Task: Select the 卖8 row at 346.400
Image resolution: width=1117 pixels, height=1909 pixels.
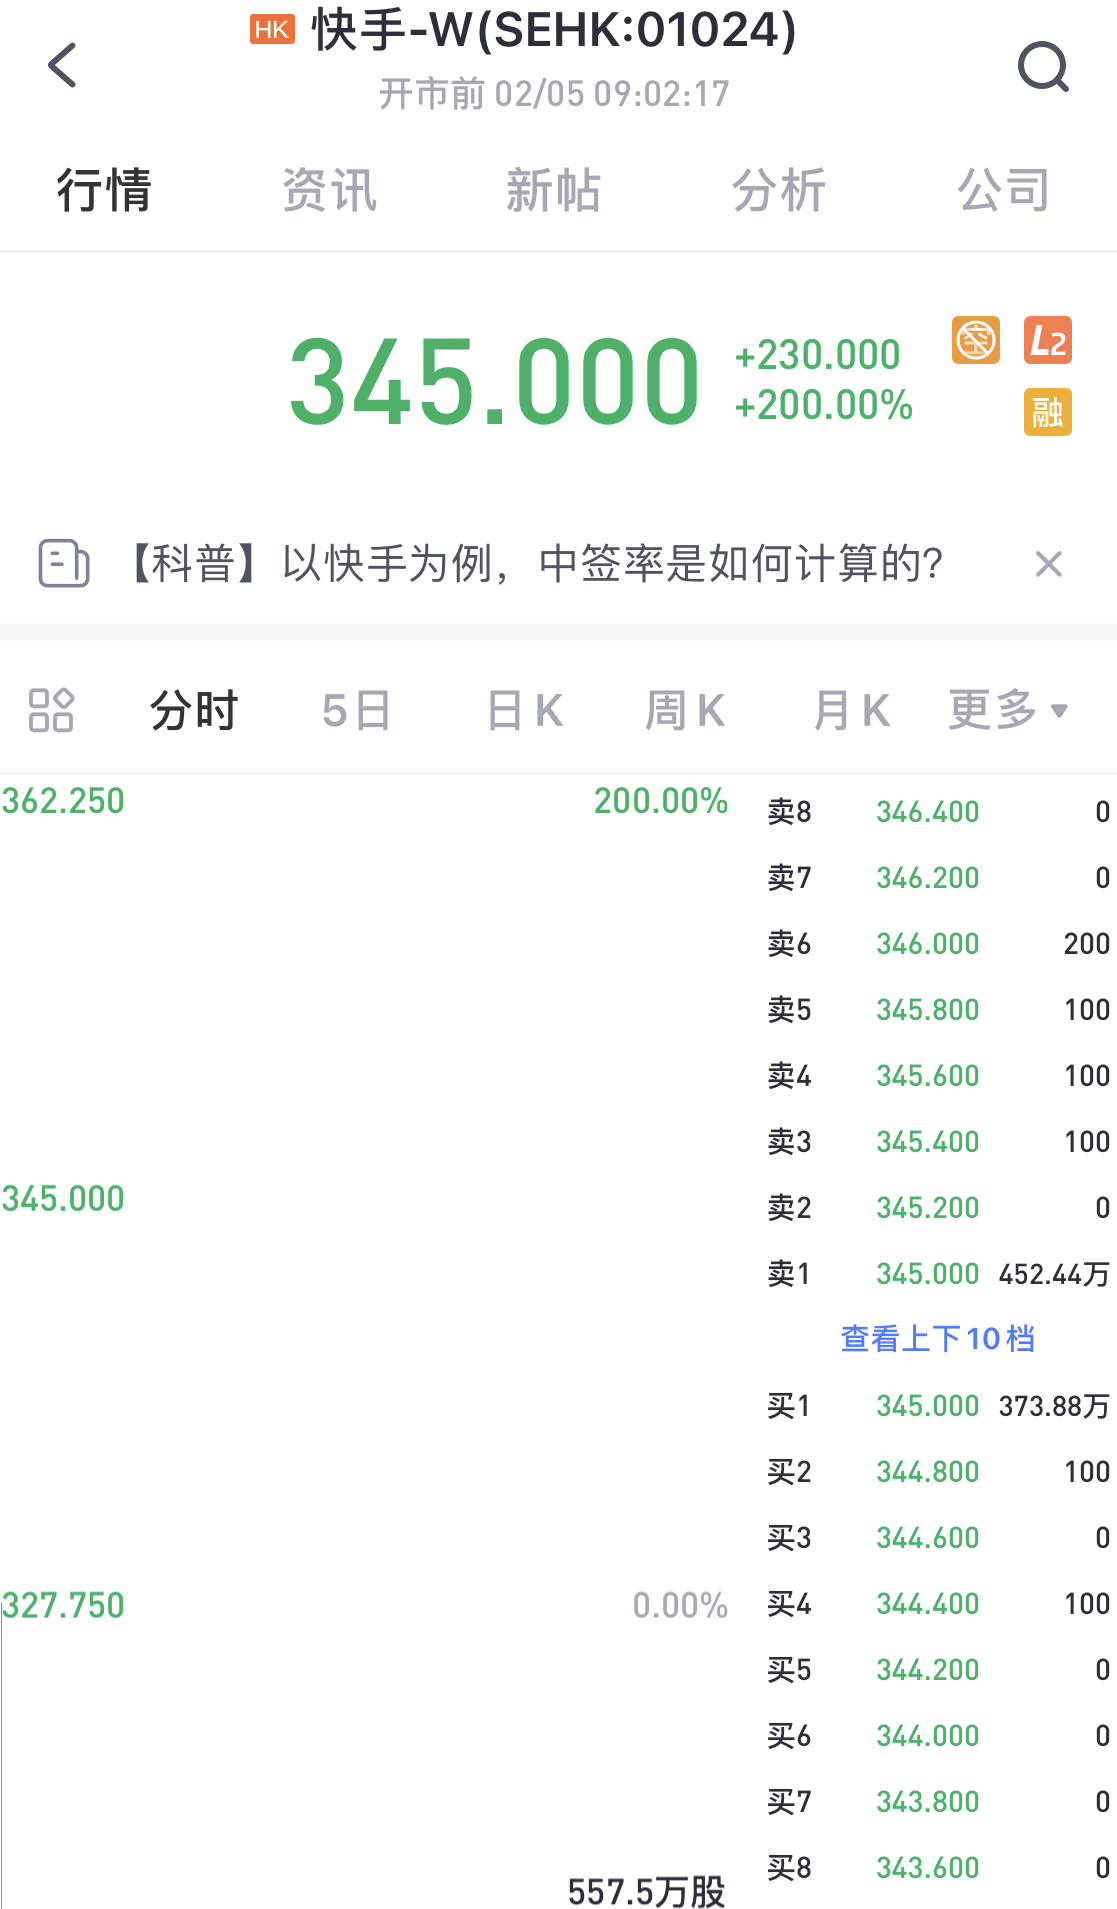Action: [x=938, y=811]
